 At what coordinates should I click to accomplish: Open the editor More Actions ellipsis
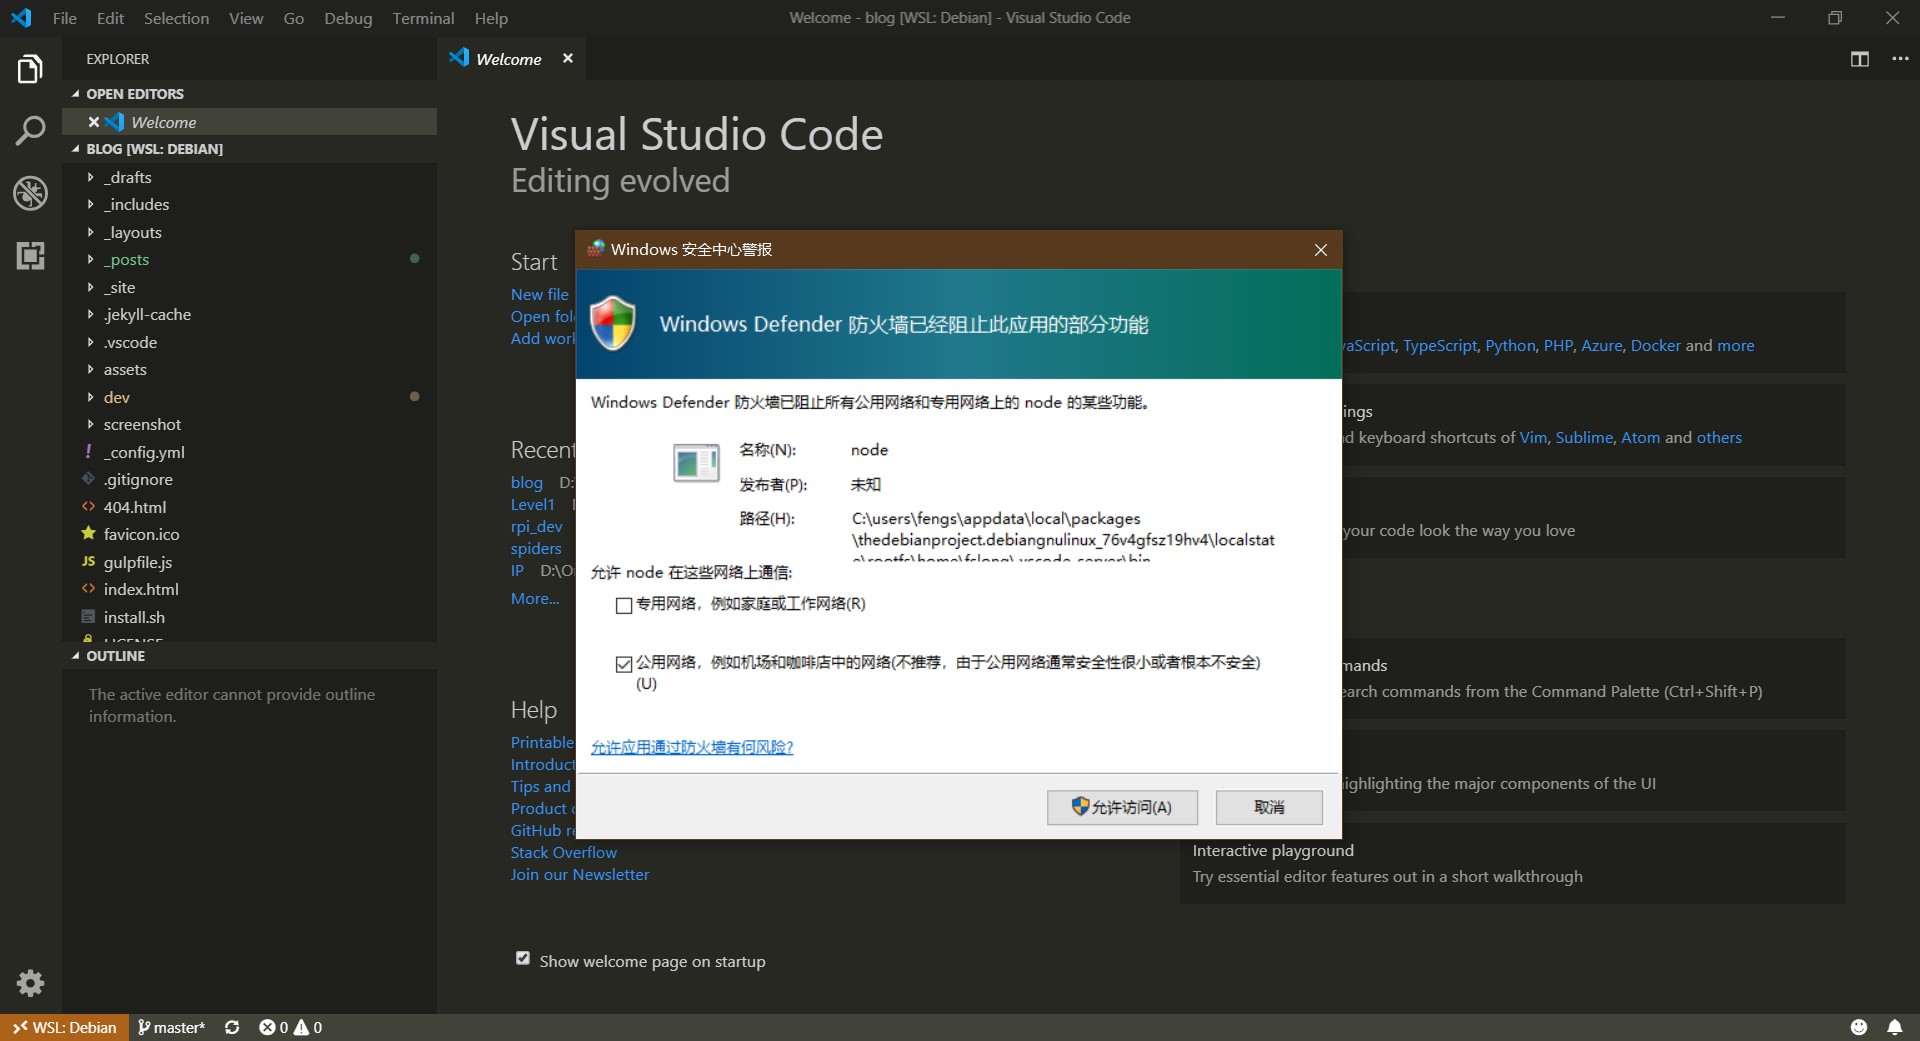pos(1900,59)
